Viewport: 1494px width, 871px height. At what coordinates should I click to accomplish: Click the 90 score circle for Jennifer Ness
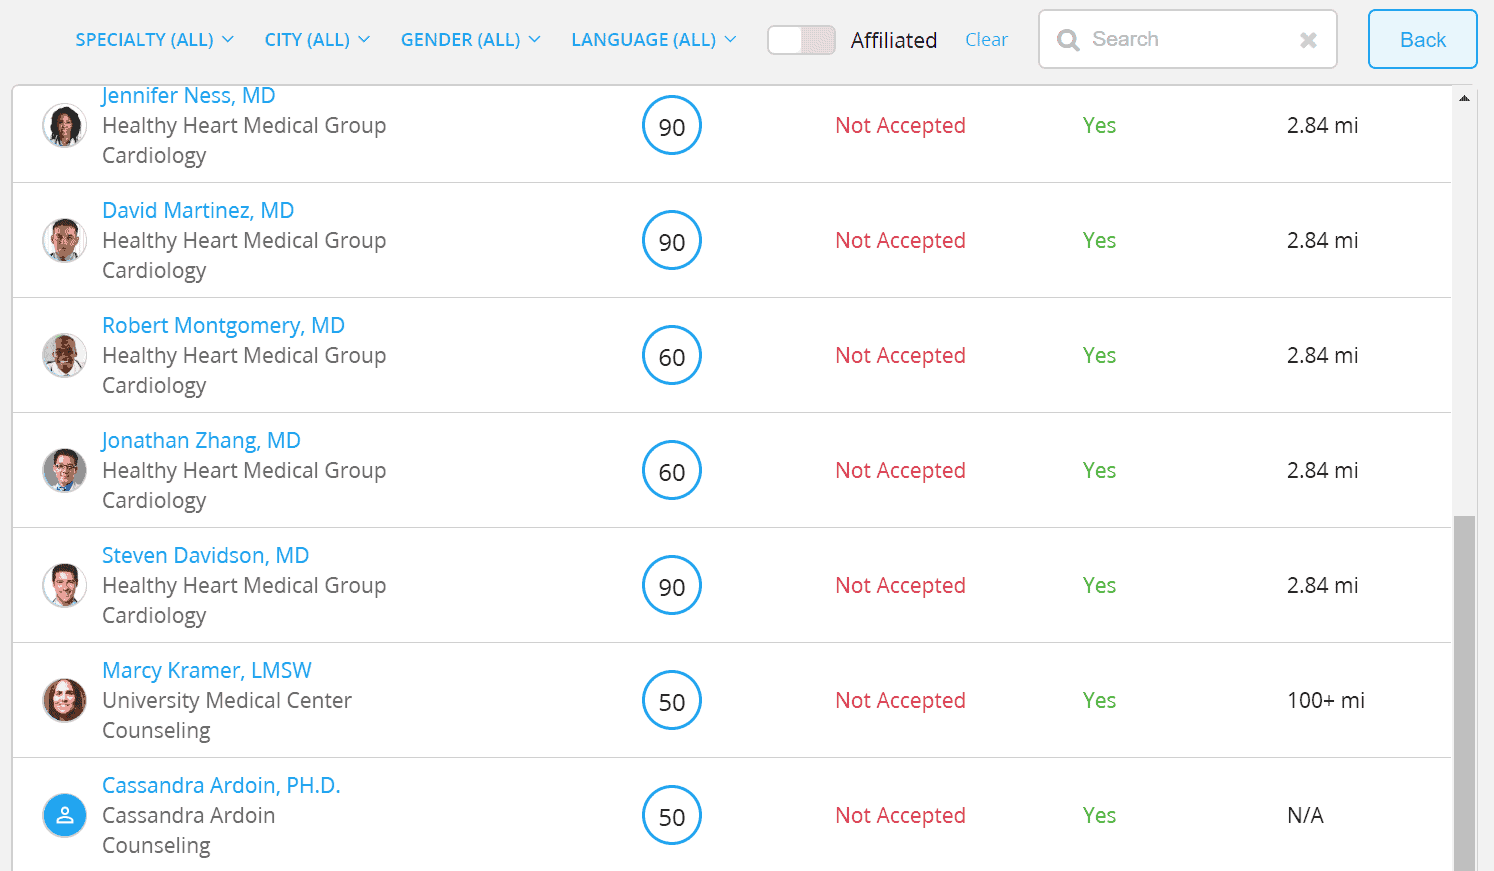[672, 126]
